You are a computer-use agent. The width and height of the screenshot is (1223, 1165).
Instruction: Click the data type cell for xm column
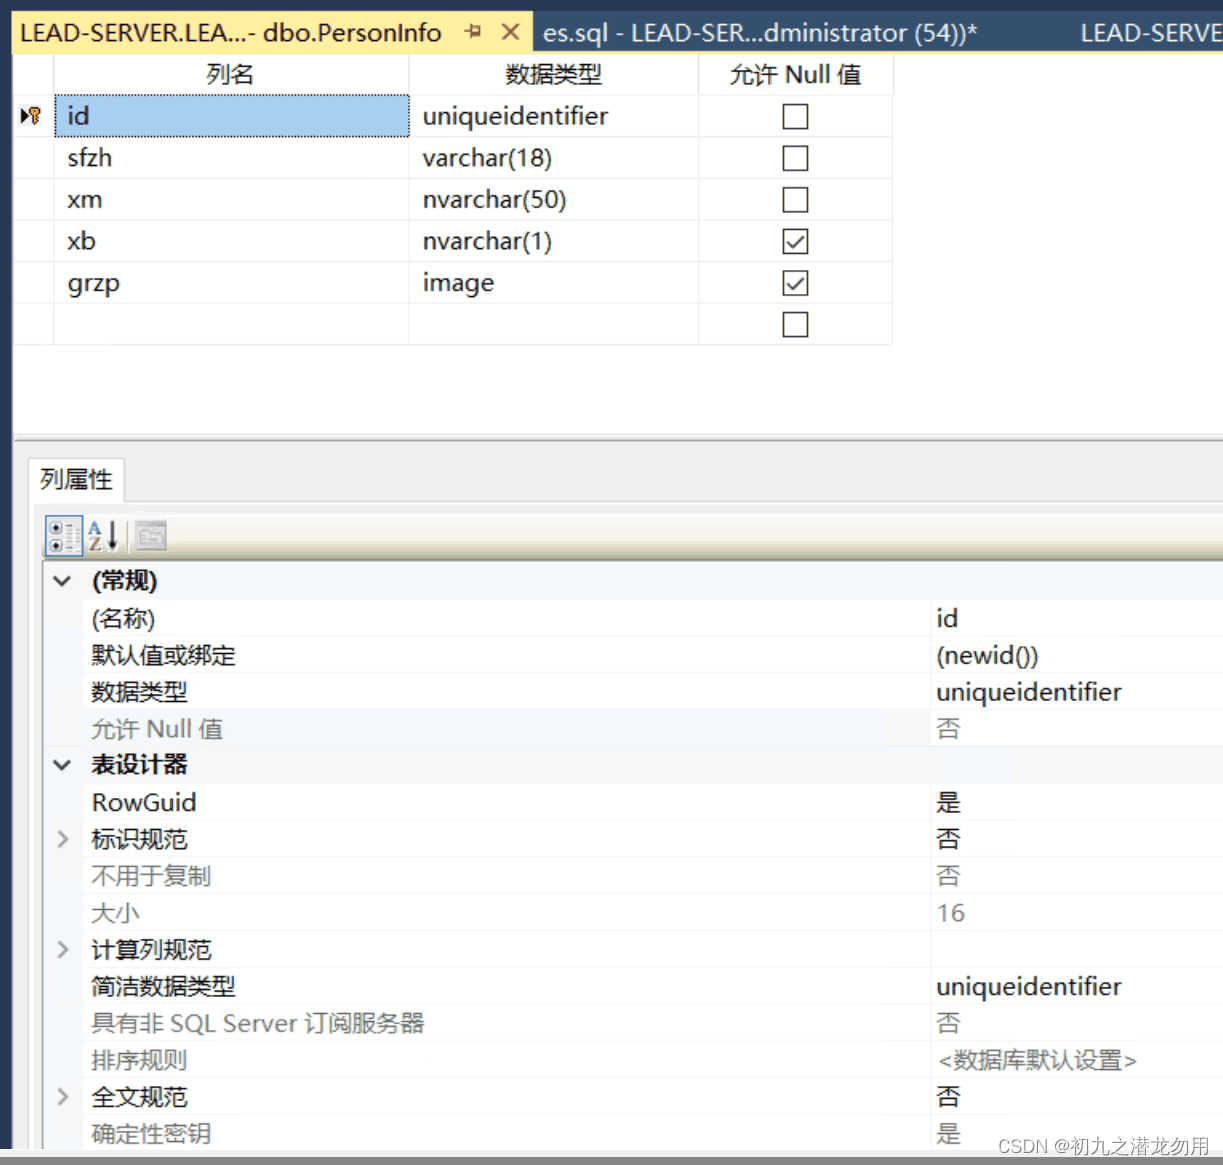pos(553,200)
